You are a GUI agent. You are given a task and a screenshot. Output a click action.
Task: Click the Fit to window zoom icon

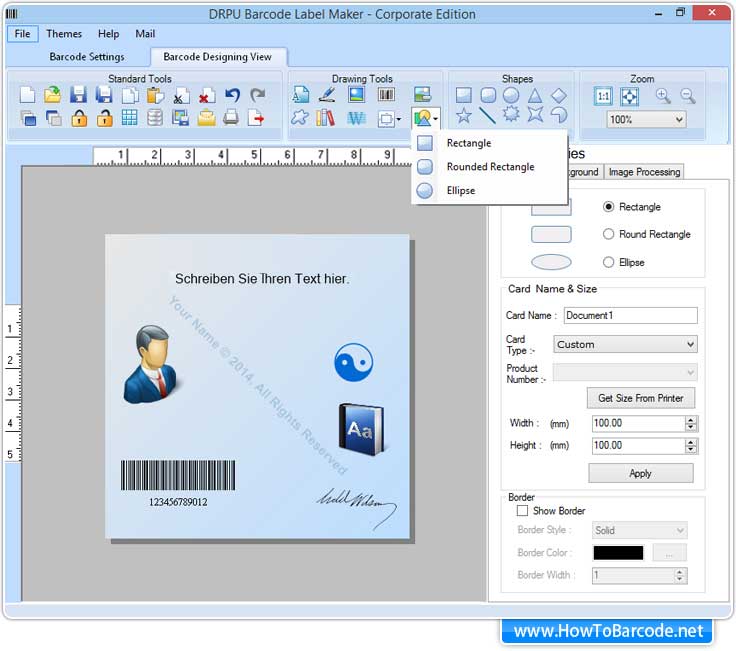pos(629,97)
